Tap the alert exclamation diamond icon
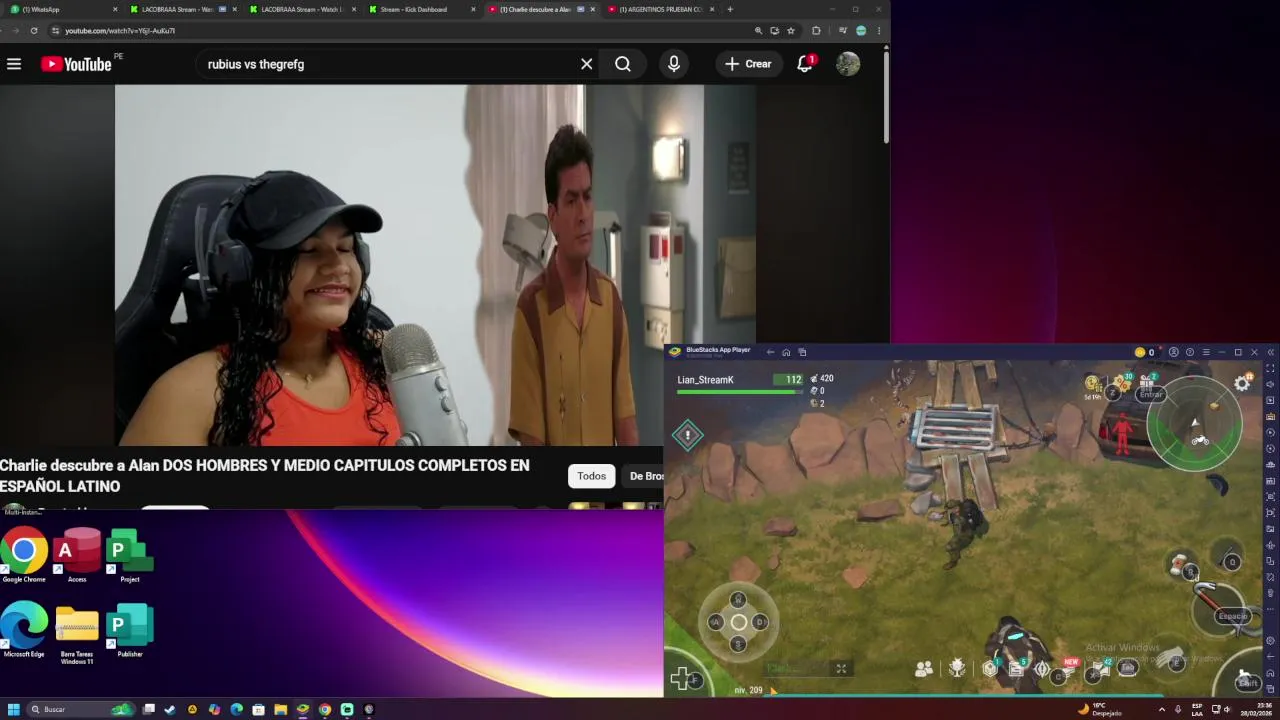Image resolution: width=1280 pixels, height=720 pixels. [x=688, y=435]
